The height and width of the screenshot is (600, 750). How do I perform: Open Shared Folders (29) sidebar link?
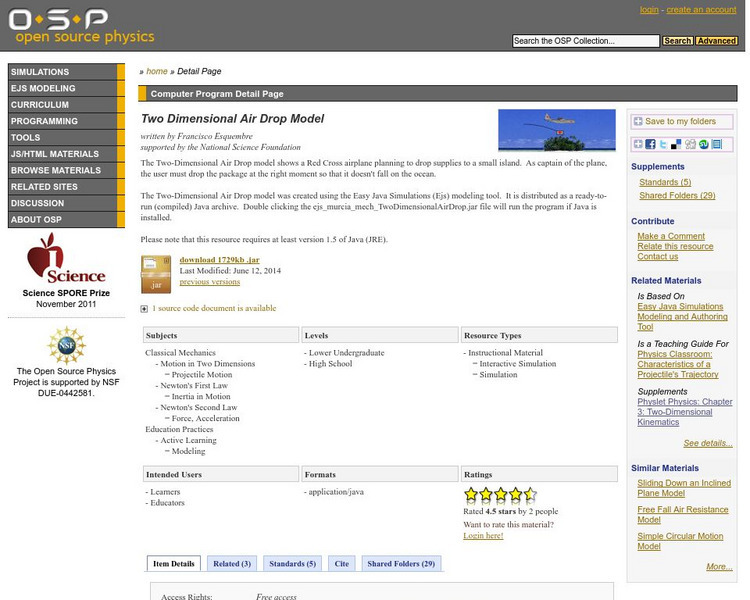point(677,196)
